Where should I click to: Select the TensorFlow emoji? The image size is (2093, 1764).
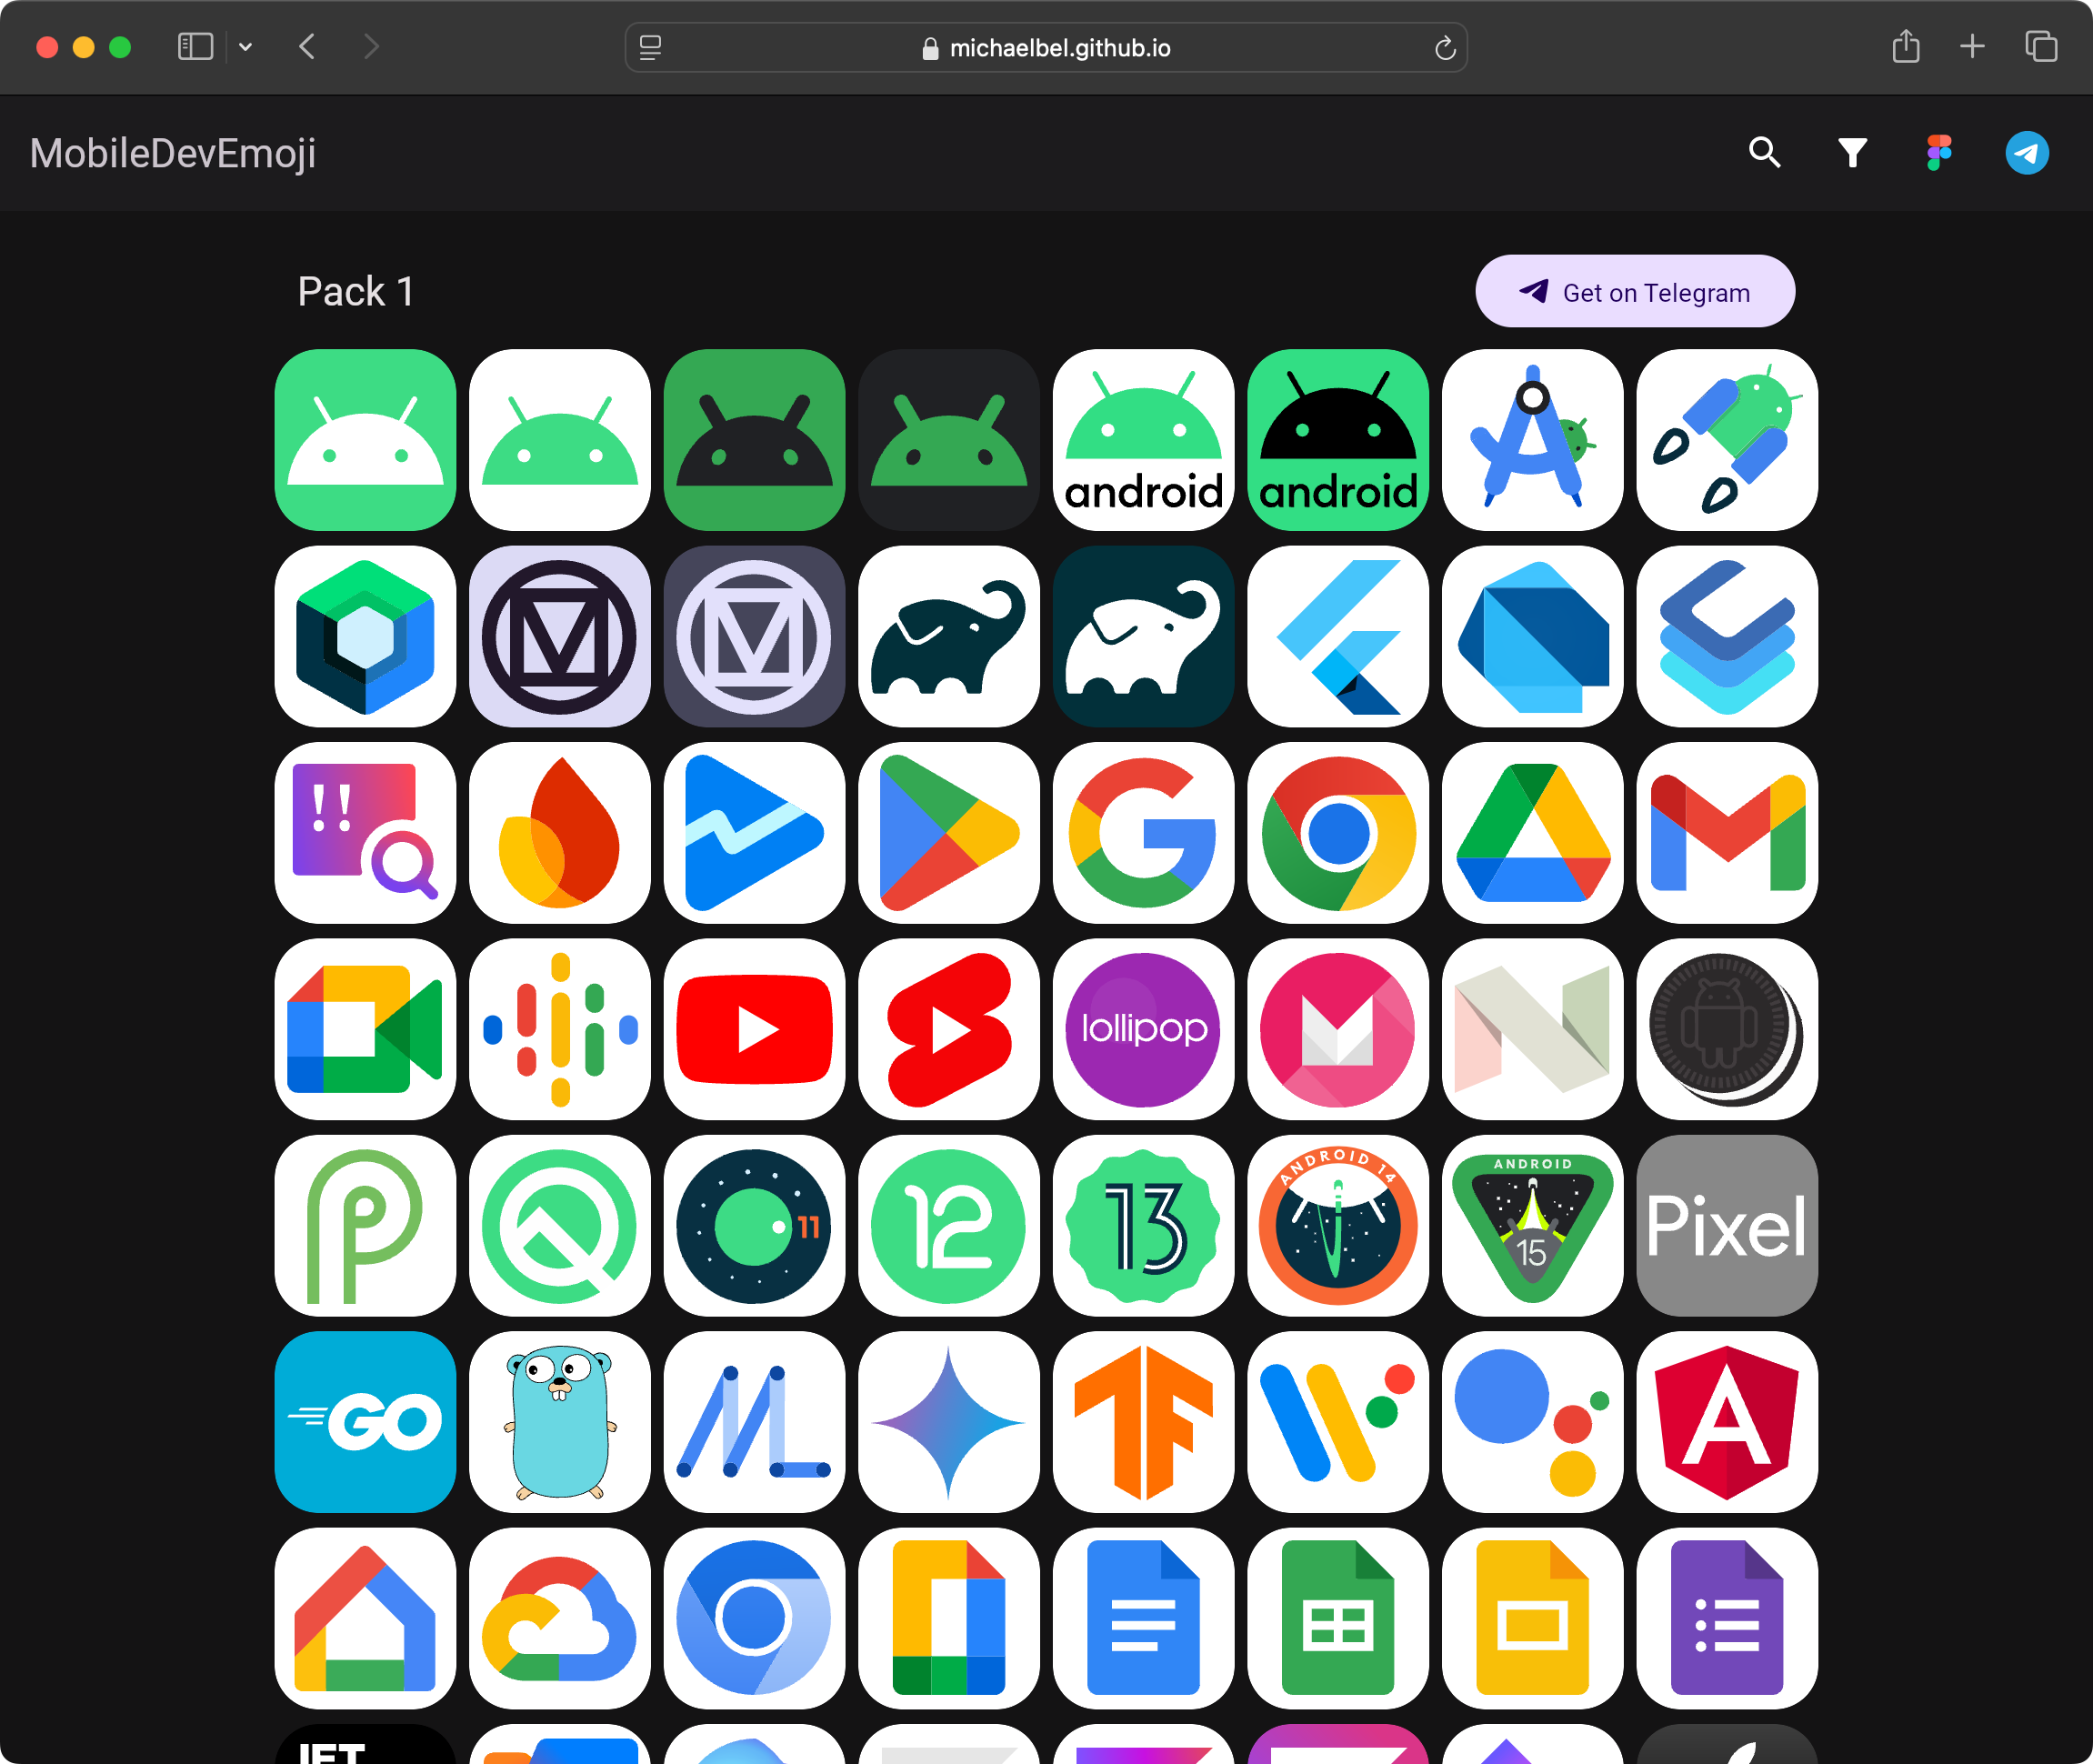(1144, 1422)
